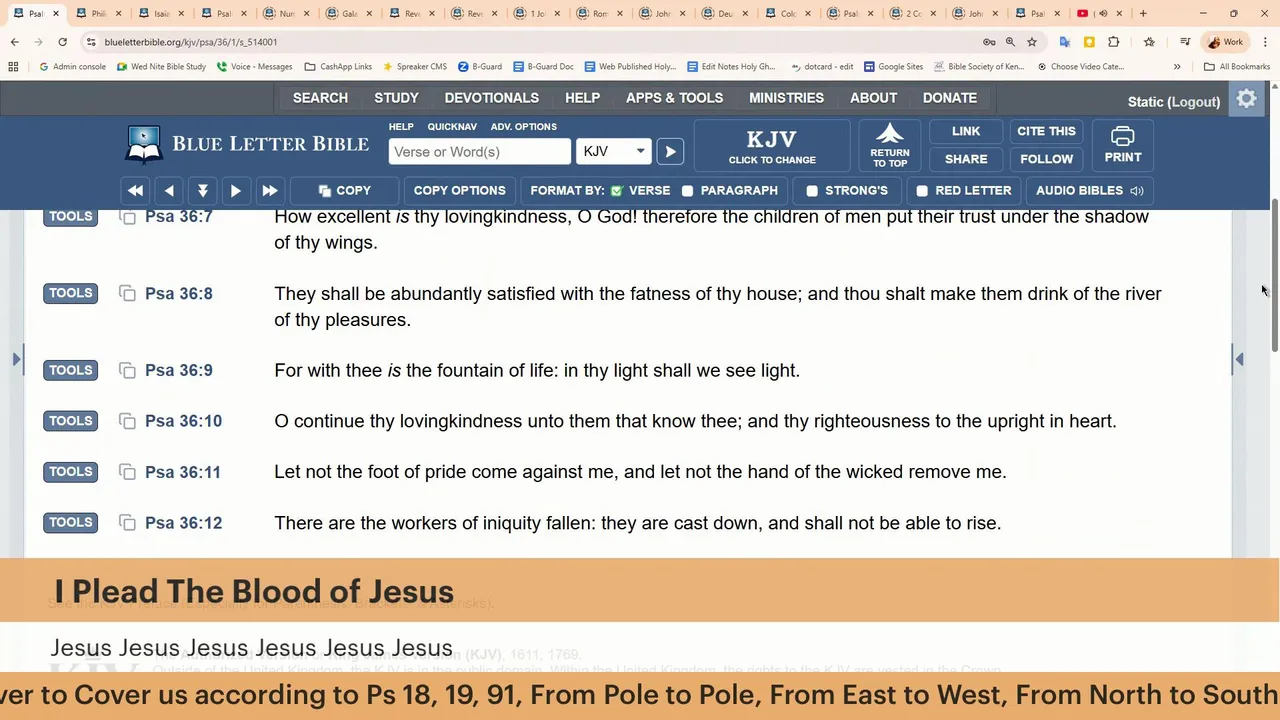Click the search go arrow beside KJV

[x=670, y=151]
